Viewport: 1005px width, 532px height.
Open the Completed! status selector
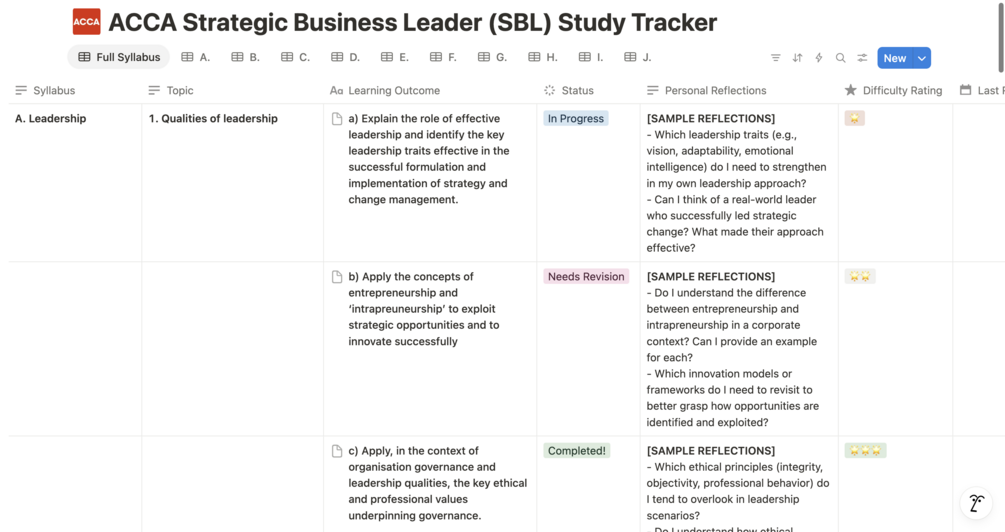click(x=577, y=451)
